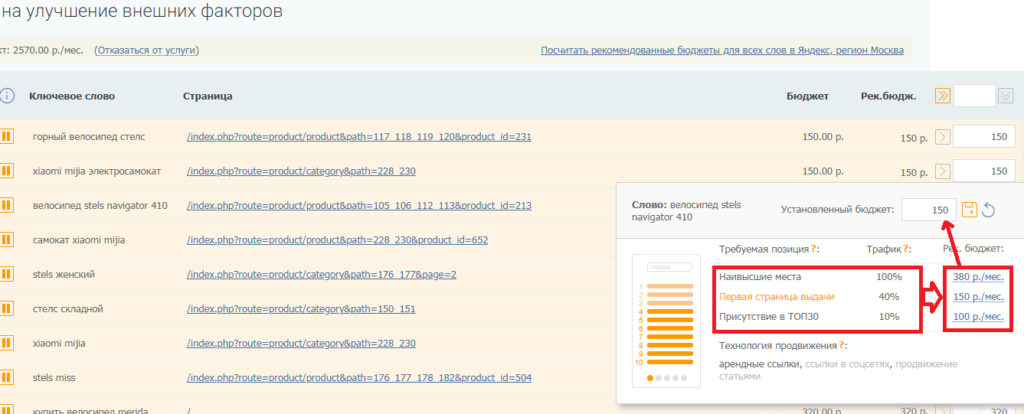Open page link in the 'xiaomi mijia' row
Screen dimensions: 1024x414
[301, 343]
